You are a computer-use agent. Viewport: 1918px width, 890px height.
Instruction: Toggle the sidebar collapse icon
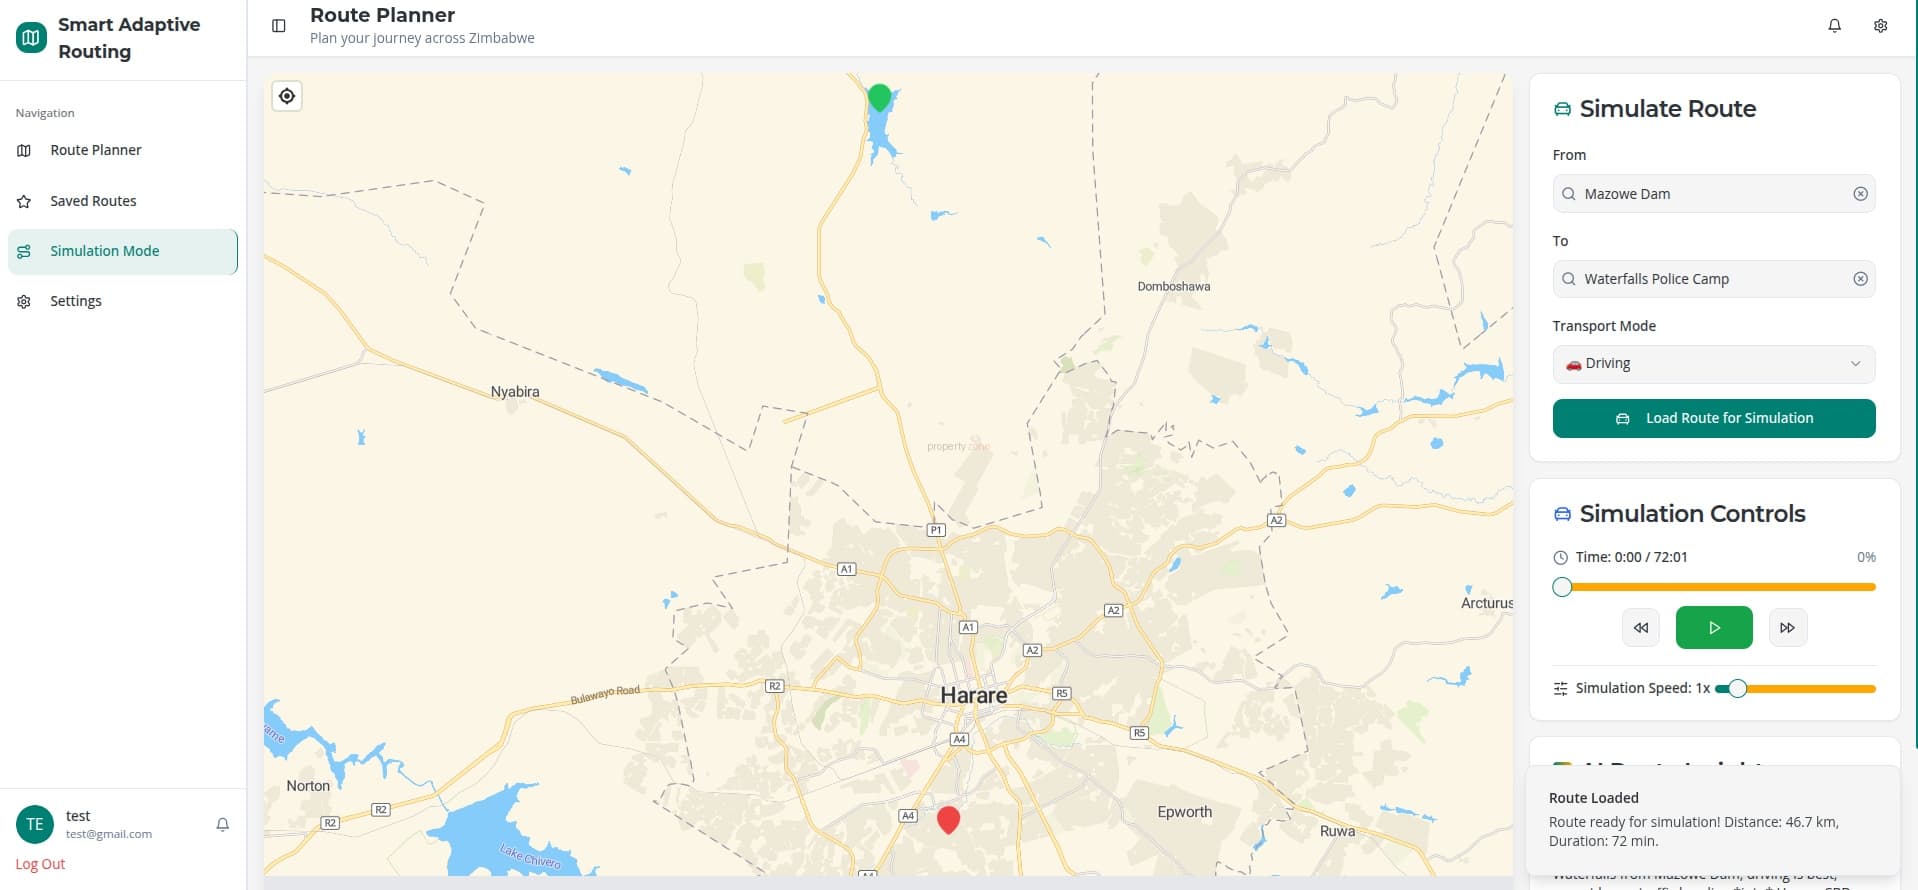click(x=279, y=26)
